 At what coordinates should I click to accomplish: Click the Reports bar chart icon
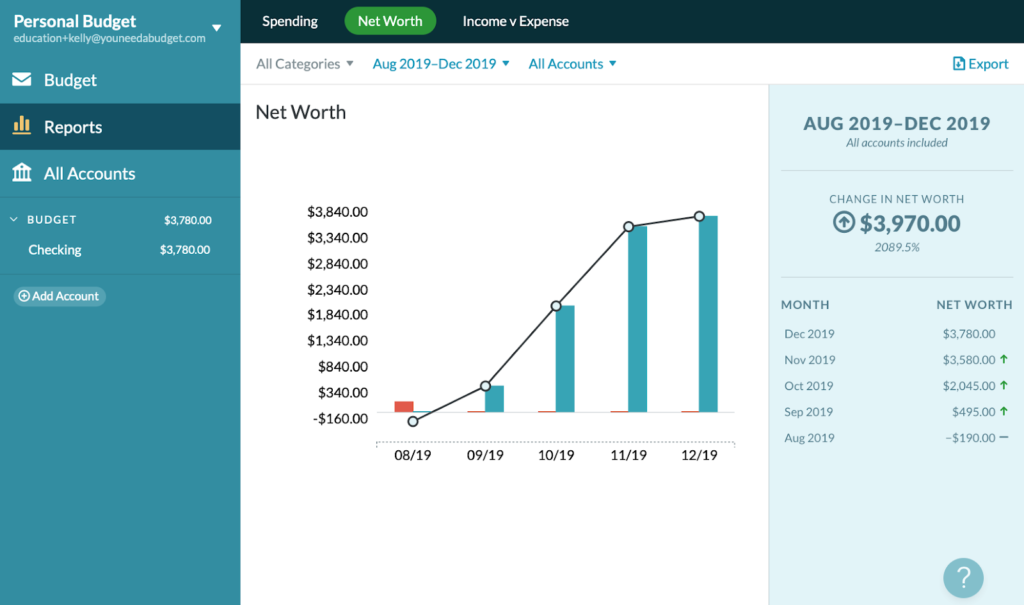click(22, 125)
